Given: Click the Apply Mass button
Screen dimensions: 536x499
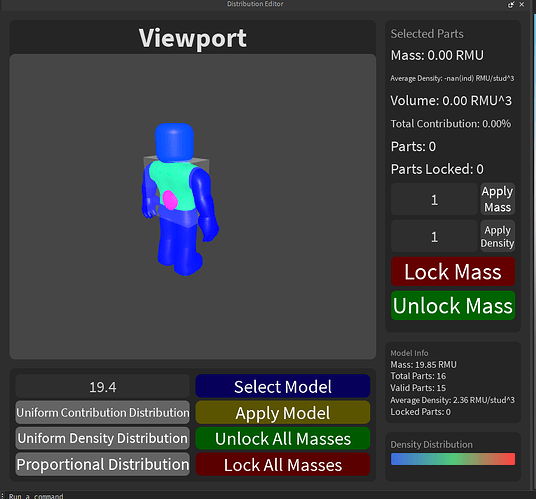Looking at the screenshot, I should (497, 199).
